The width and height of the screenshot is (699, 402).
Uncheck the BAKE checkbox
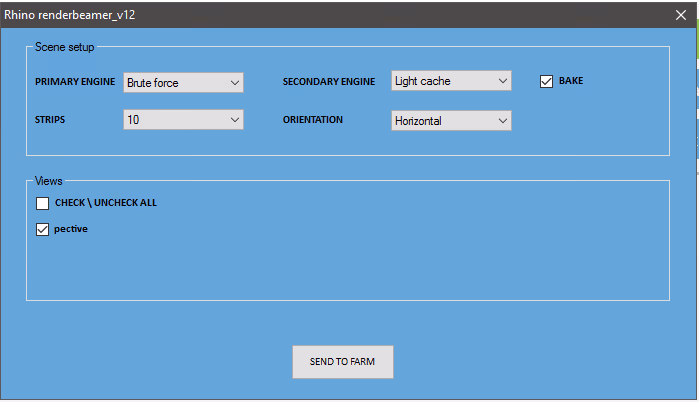click(546, 81)
